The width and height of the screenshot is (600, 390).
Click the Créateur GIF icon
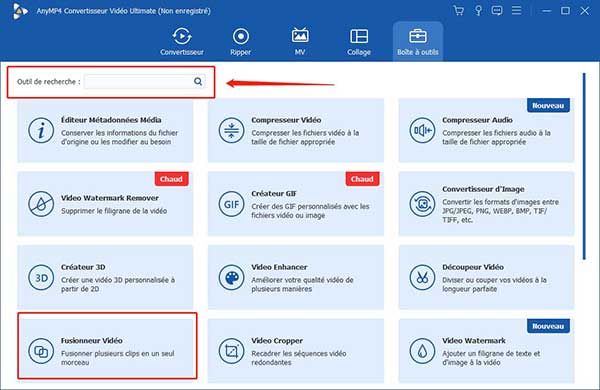point(232,204)
